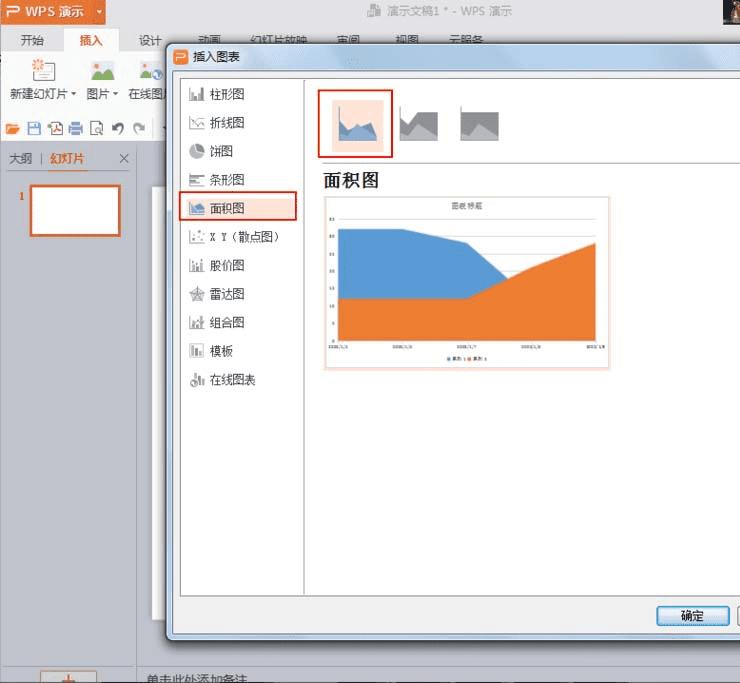
Task: Select the 折线图 line chart type
Action: pos(217,123)
